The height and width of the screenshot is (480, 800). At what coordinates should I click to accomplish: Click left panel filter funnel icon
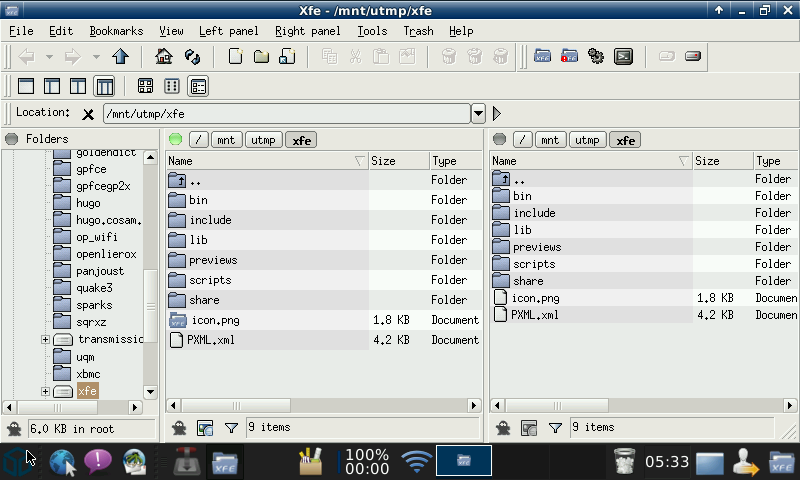pos(231,427)
